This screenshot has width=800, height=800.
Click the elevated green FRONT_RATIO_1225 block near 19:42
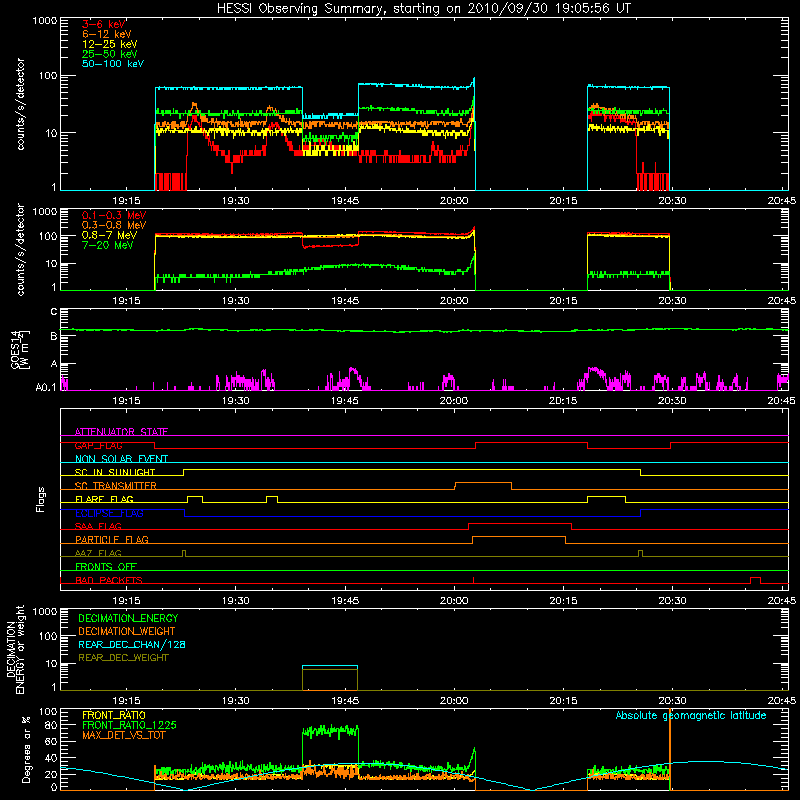(330, 731)
